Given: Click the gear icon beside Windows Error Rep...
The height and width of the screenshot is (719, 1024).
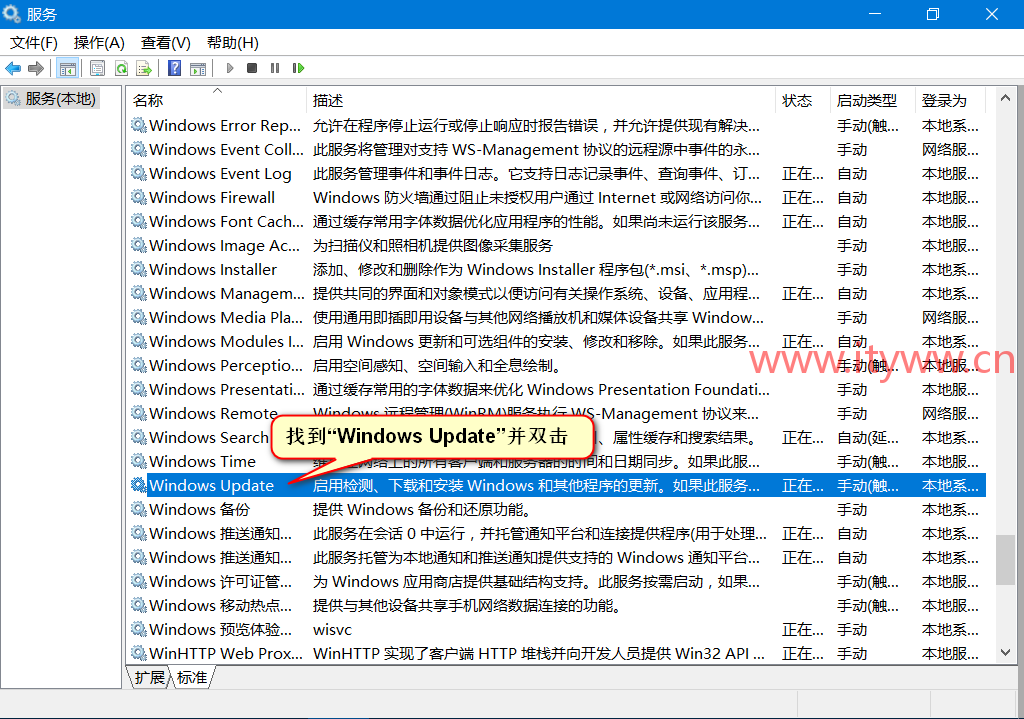Looking at the screenshot, I should pos(138,125).
